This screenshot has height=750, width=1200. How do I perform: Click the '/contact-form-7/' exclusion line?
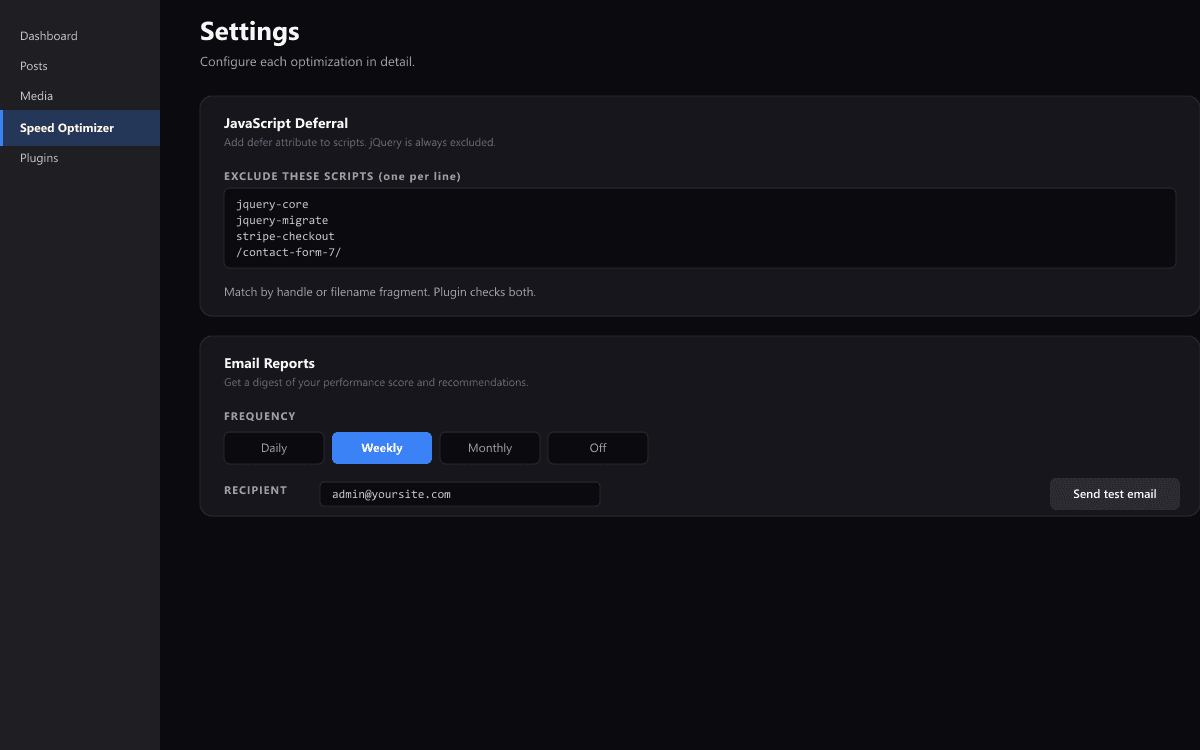[x=288, y=252]
